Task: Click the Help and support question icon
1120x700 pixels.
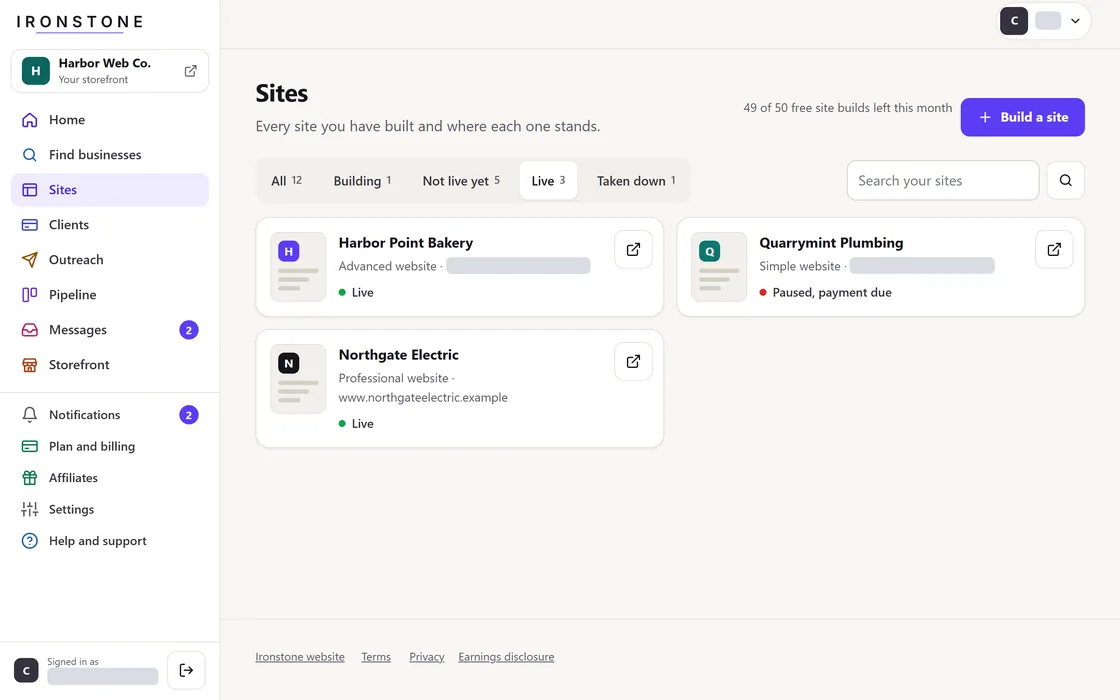Action: 29,541
